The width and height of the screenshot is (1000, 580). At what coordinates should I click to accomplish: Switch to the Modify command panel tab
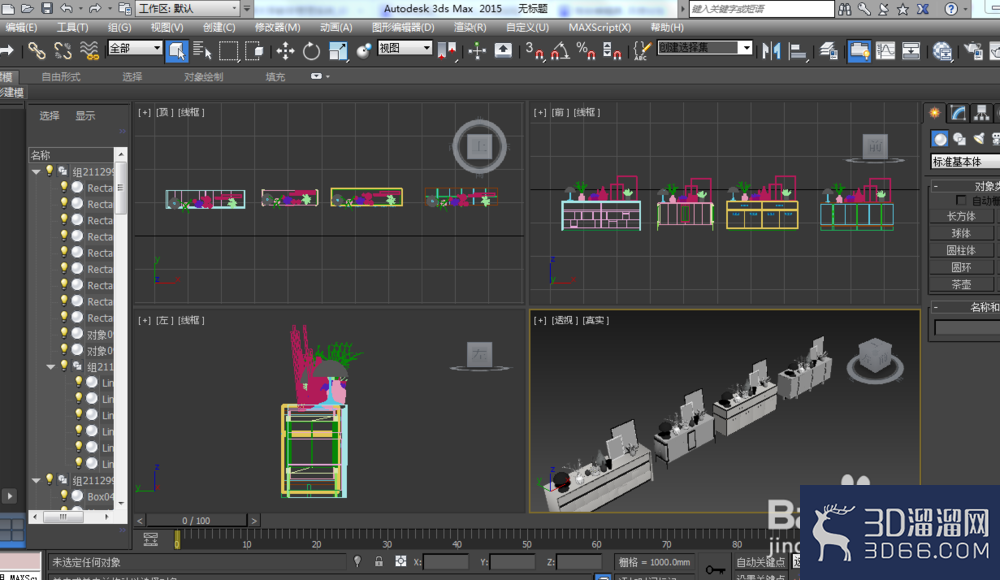958,113
